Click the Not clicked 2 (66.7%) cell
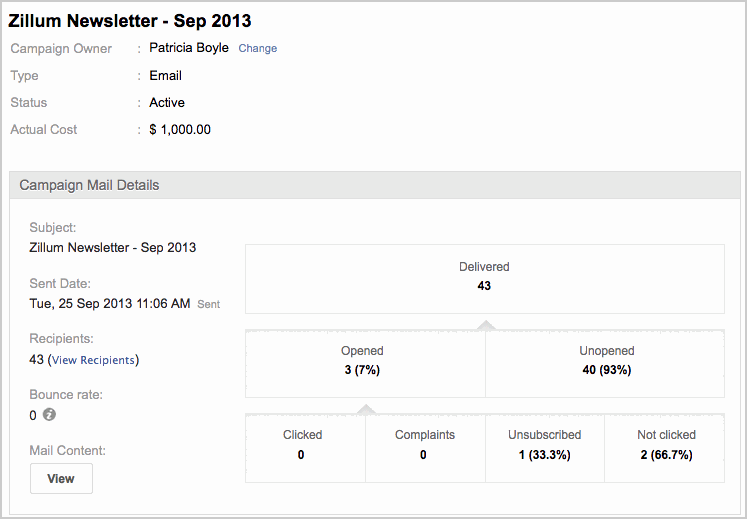 tap(666, 445)
